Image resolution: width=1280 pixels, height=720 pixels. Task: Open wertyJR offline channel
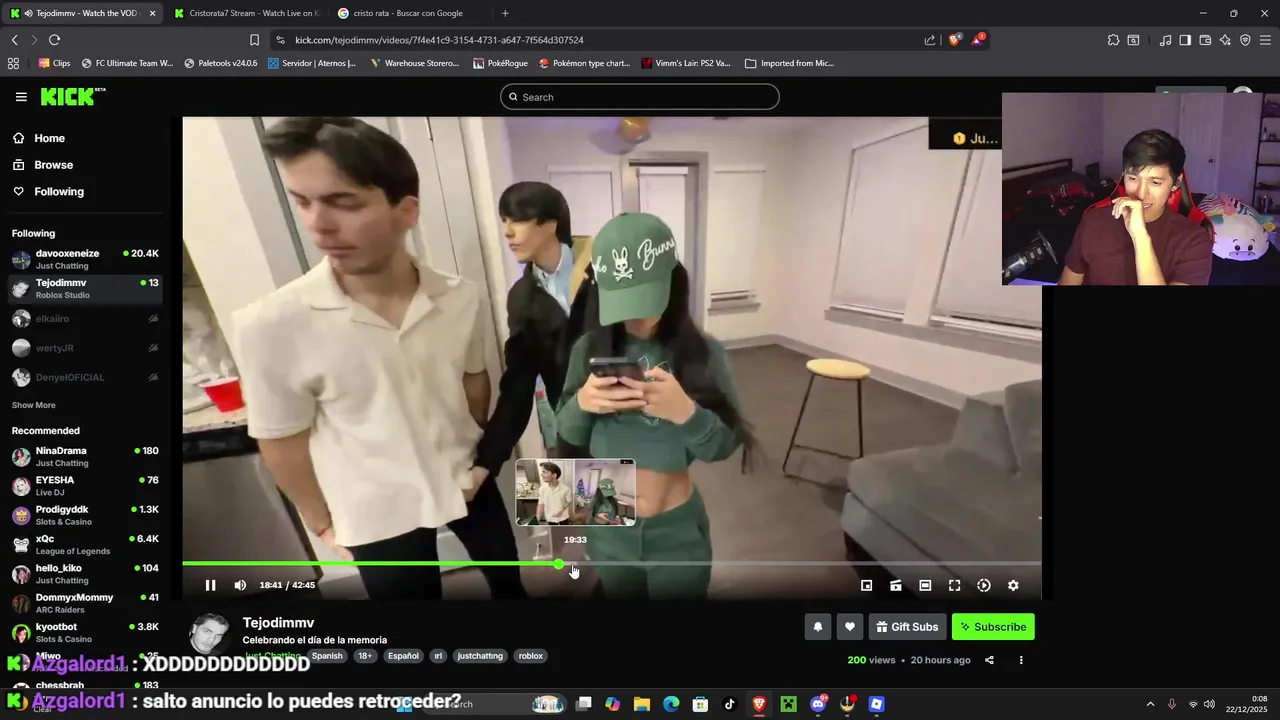click(x=85, y=348)
